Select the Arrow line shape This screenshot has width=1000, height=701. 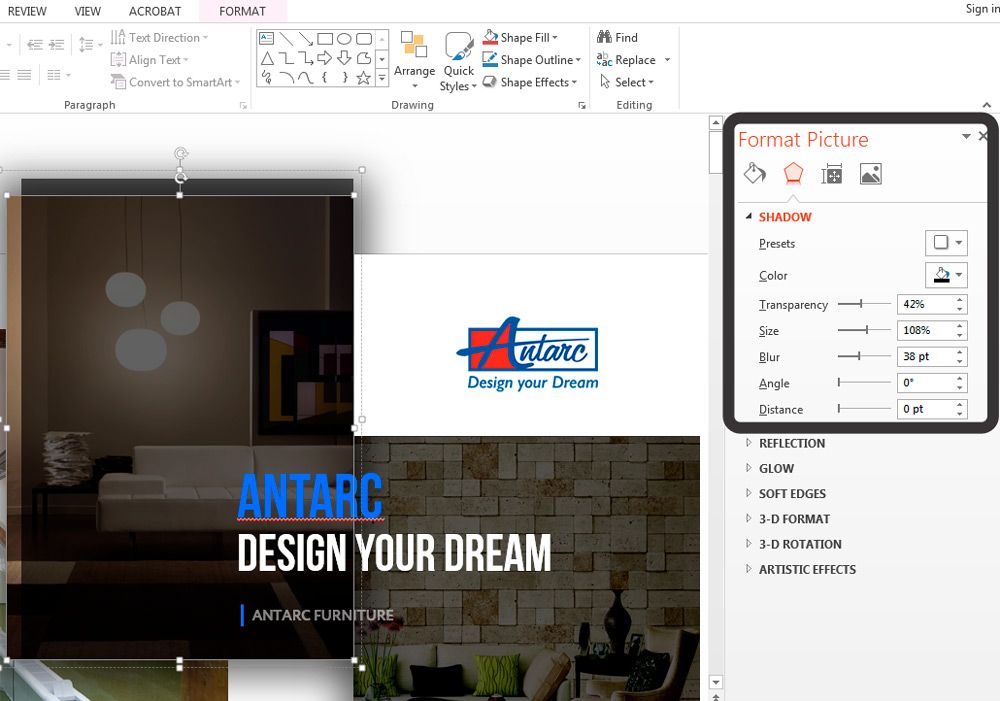tap(306, 39)
